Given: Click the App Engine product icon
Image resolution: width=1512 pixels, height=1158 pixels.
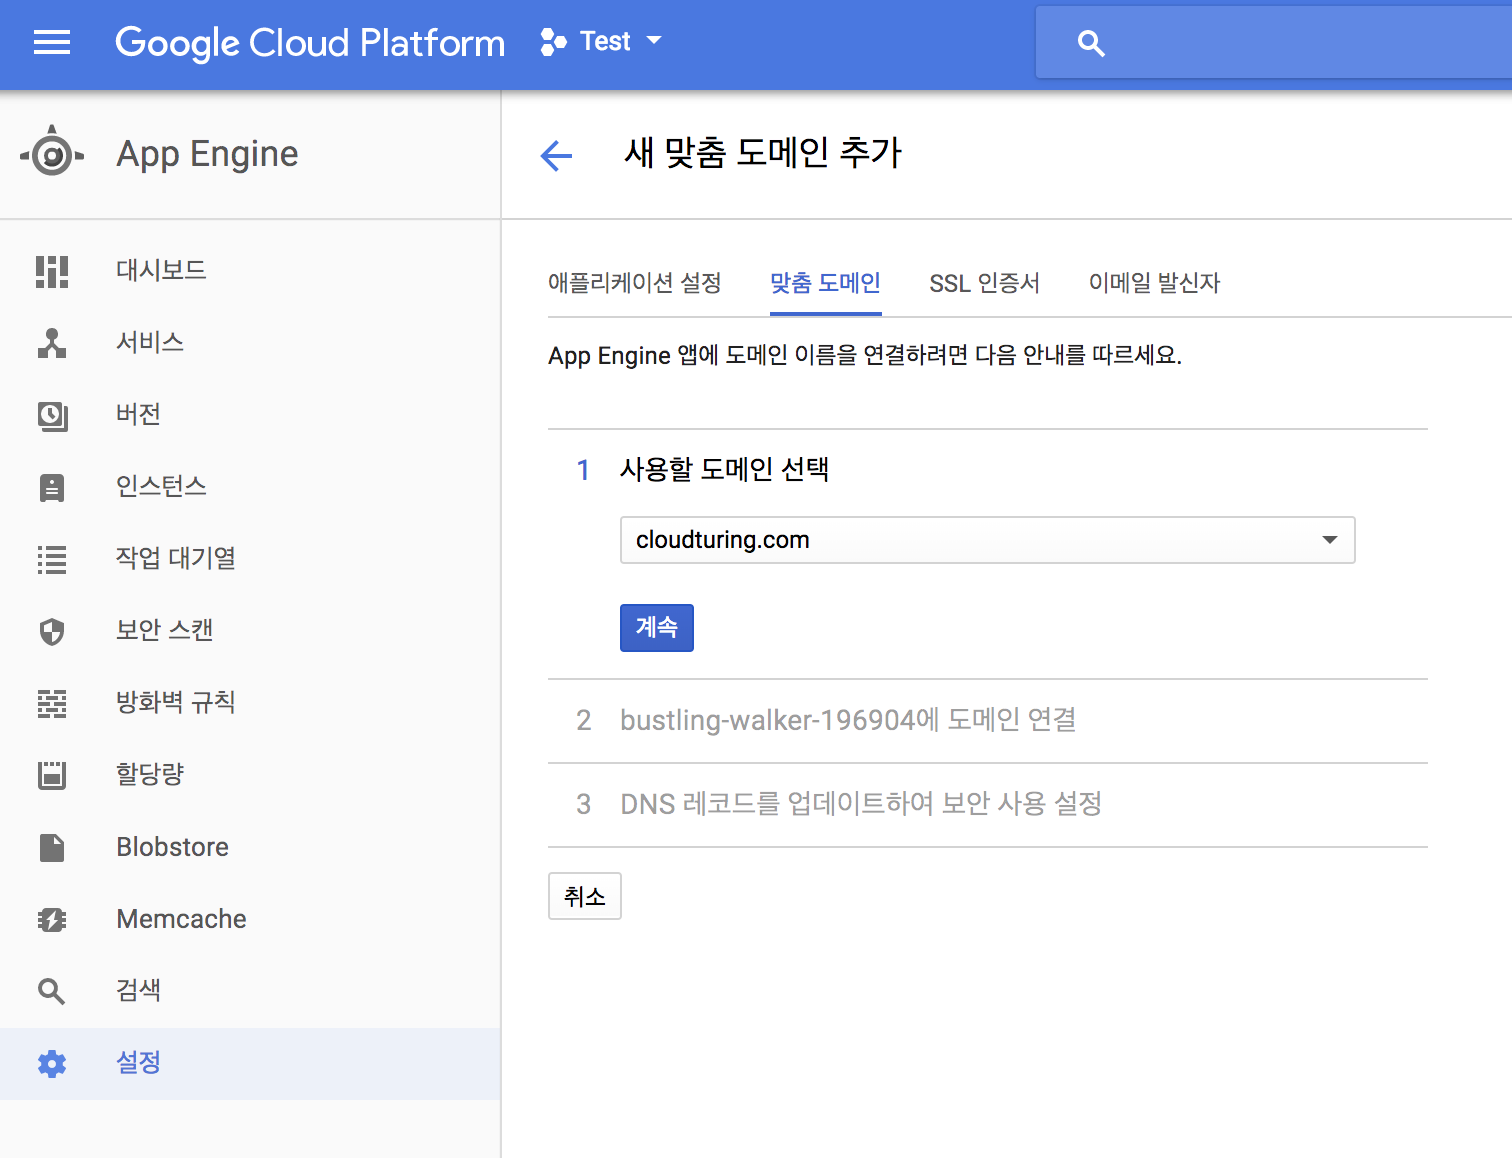Looking at the screenshot, I should pyautogui.click(x=52, y=153).
